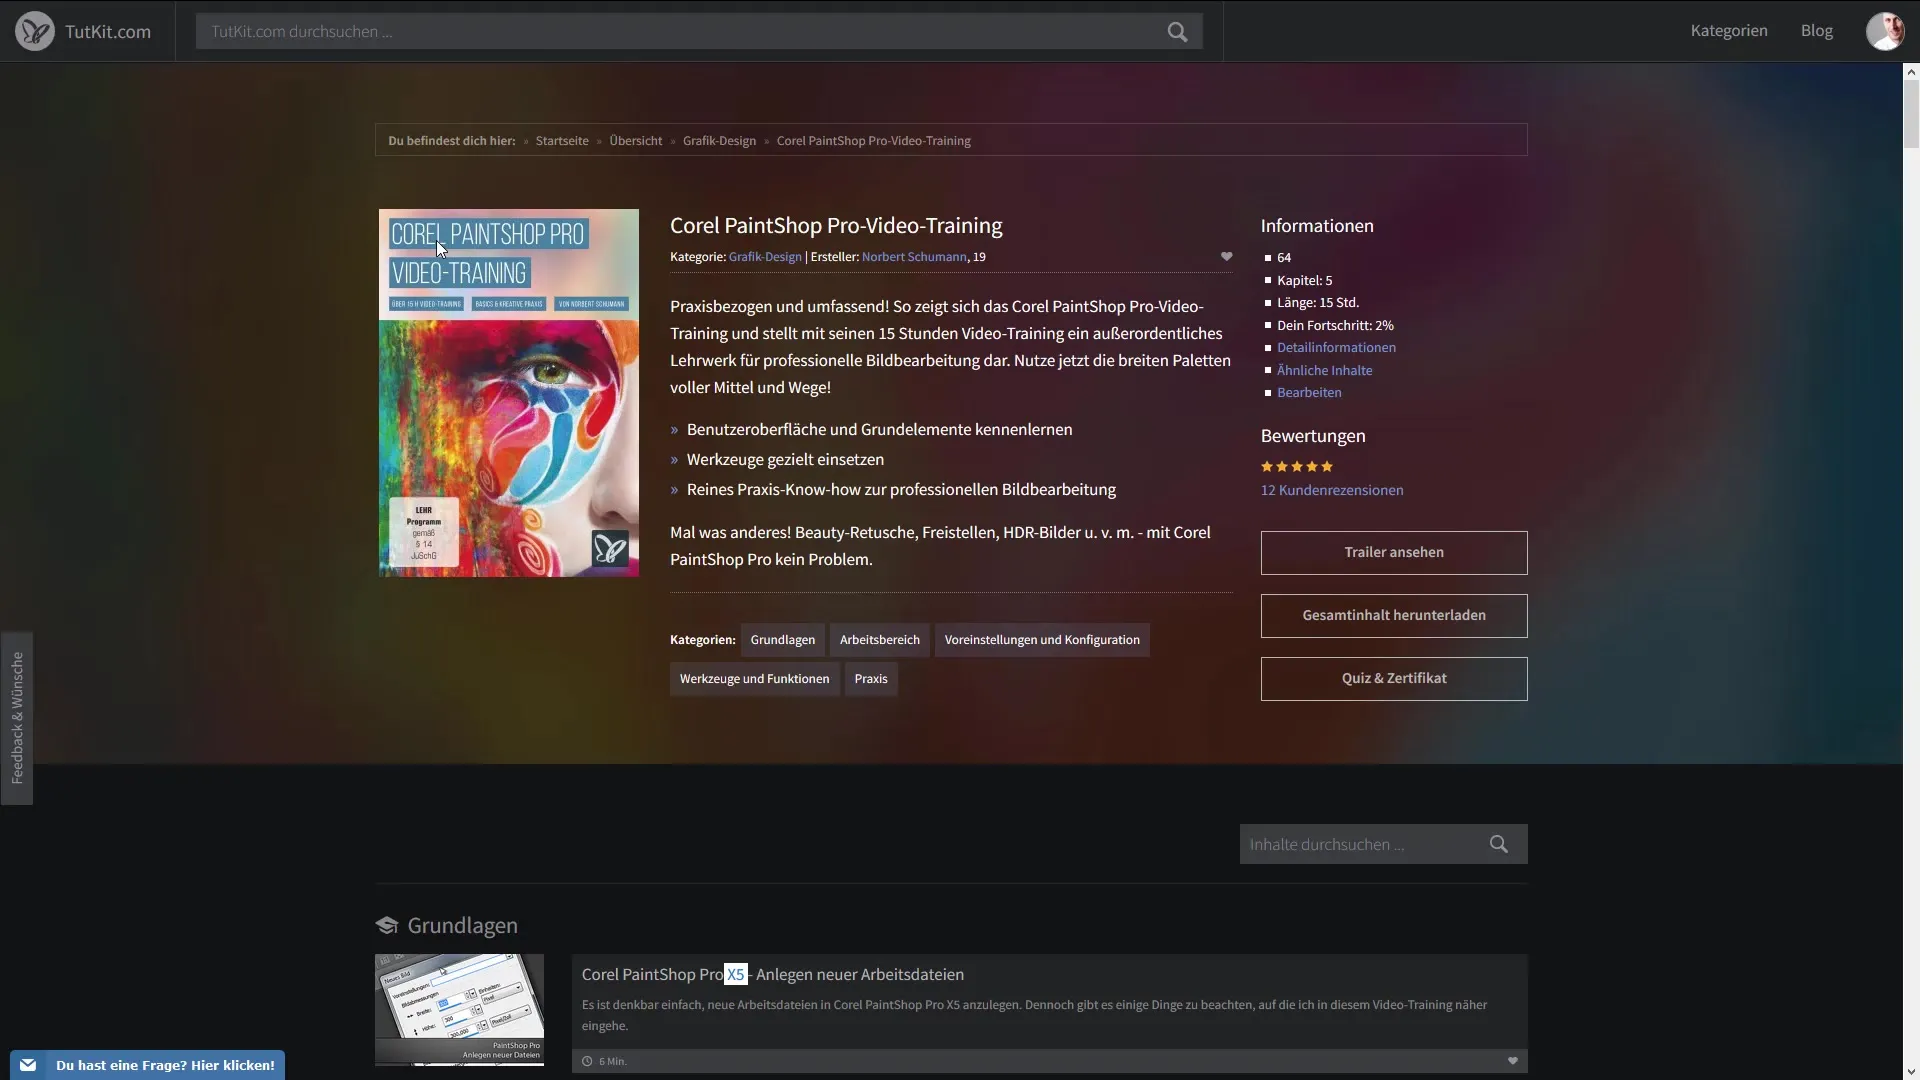
Task: Open lesson Corel PaintShop Pro X5 title
Action: [x=773, y=974]
